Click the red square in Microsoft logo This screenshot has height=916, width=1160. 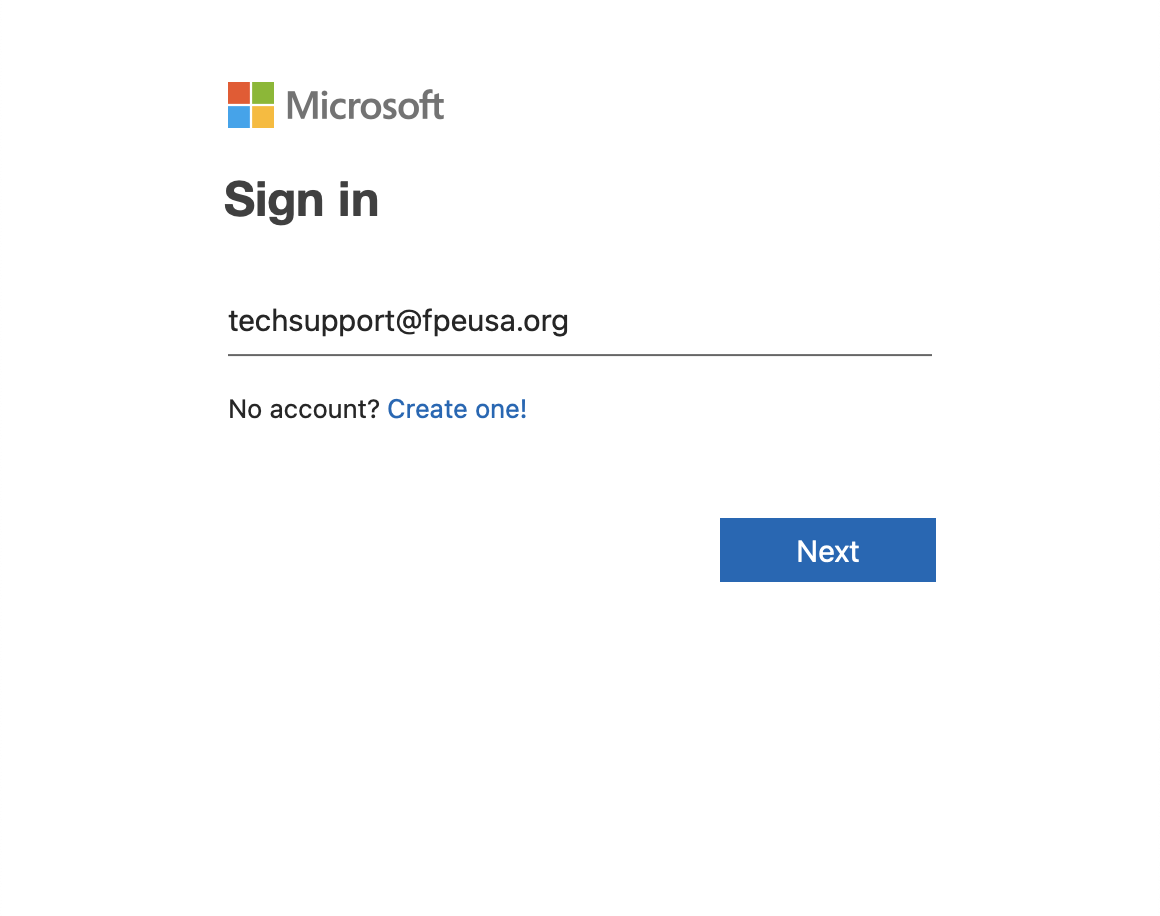point(239,92)
